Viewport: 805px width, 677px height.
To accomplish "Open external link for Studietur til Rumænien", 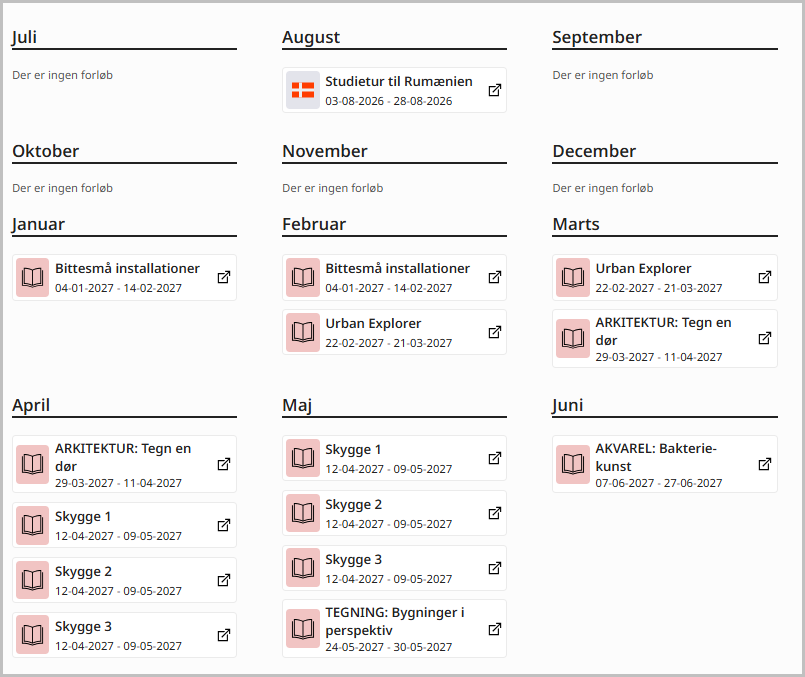I will click(x=494, y=90).
